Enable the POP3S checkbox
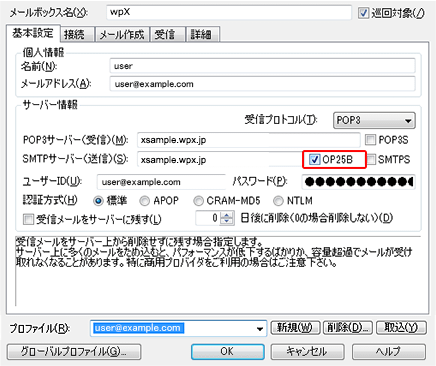The image size is (436, 366). 370,140
